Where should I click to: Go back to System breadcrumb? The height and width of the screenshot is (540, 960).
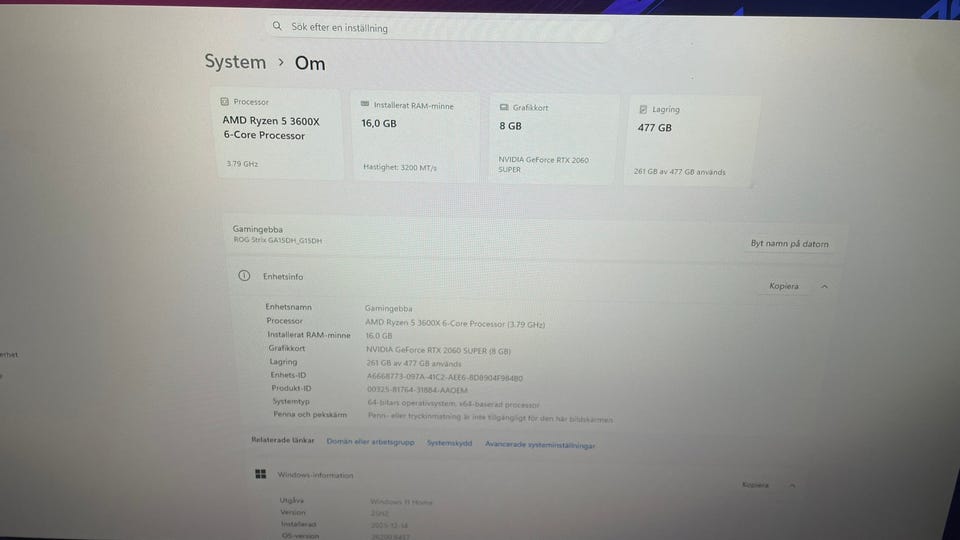pyautogui.click(x=235, y=62)
